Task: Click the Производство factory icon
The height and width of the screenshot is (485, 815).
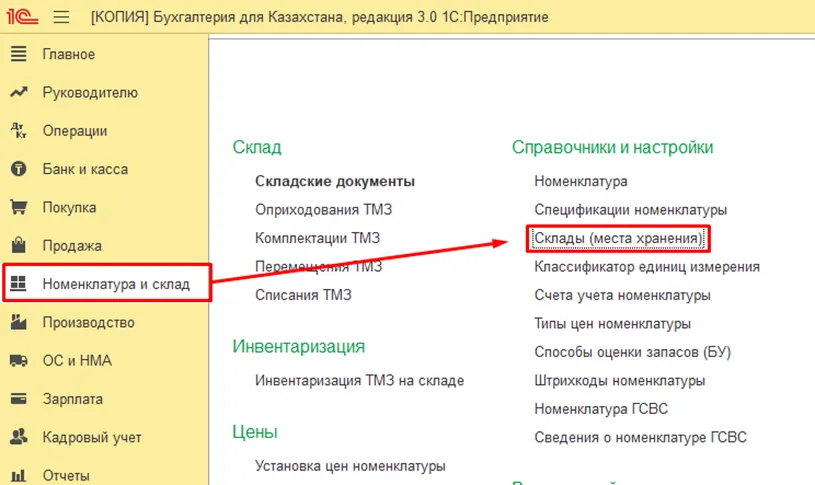Action: (x=19, y=322)
